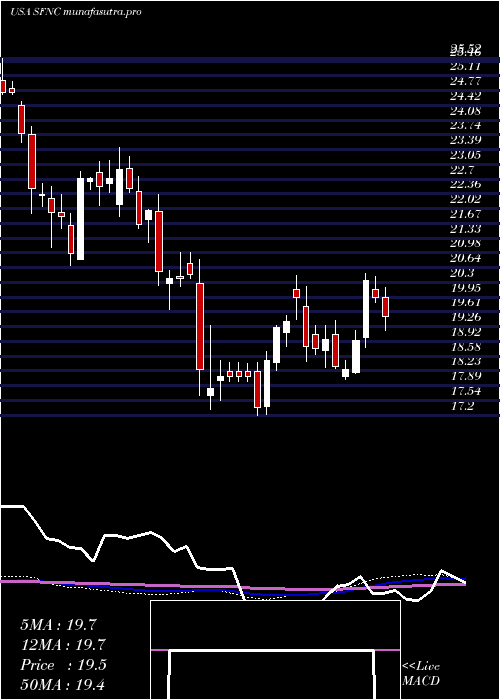Click the 22.36 price axis label
500x700 pixels.
pos(466,184)
